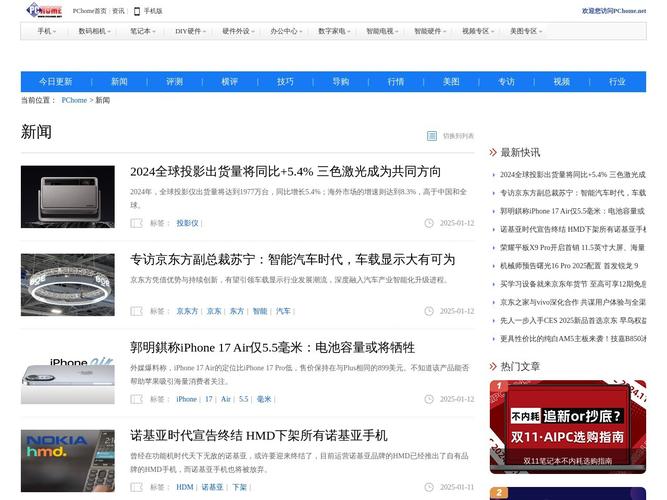Click the 下架 tag link
This screenshot has width=667, height=500.
tap(239, 487)
